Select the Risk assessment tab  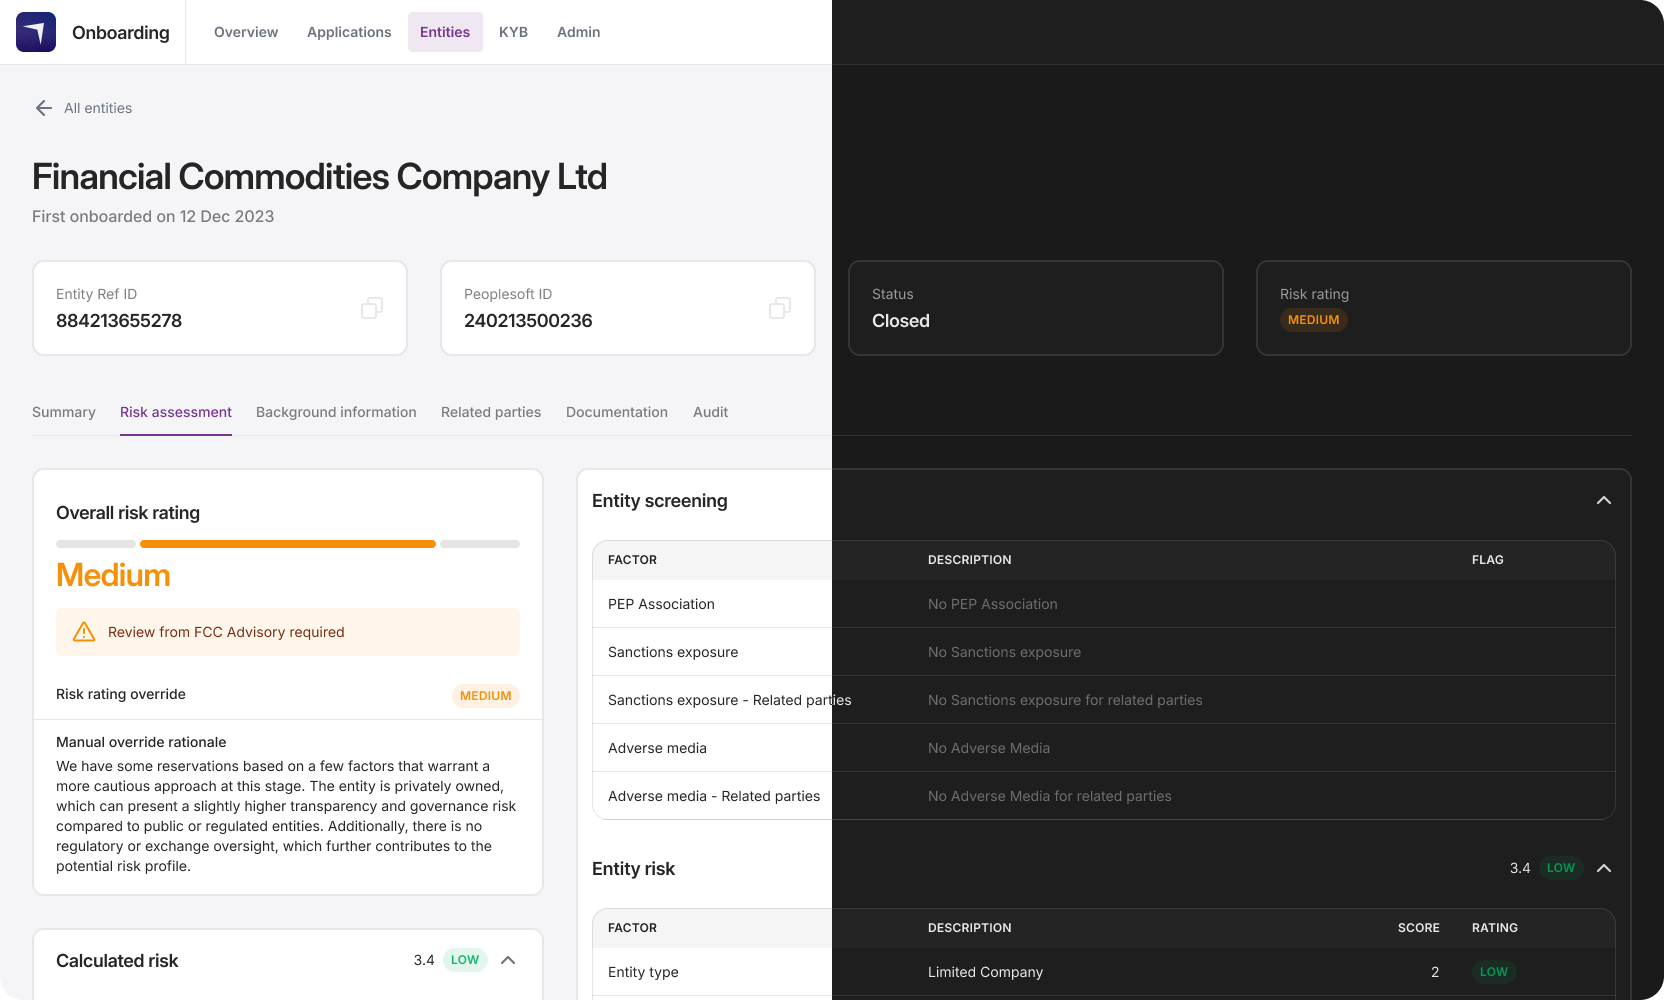pyautogui.click(x=176, y=412)
